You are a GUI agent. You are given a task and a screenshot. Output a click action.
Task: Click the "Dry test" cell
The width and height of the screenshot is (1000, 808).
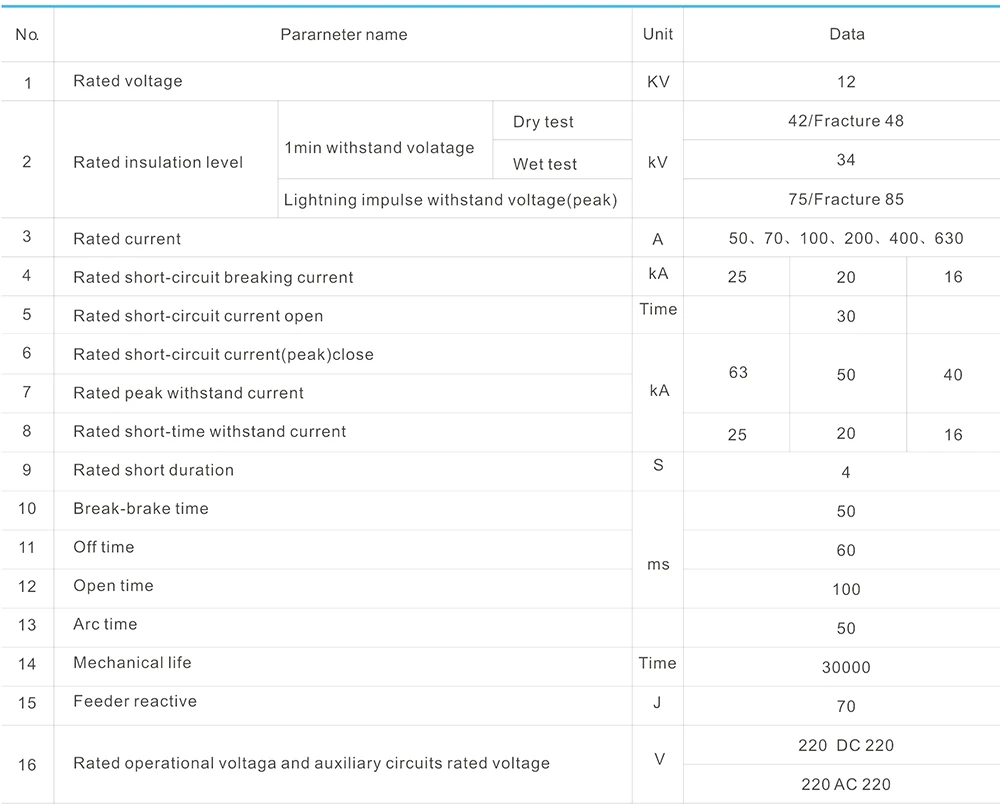pos(543,122)
